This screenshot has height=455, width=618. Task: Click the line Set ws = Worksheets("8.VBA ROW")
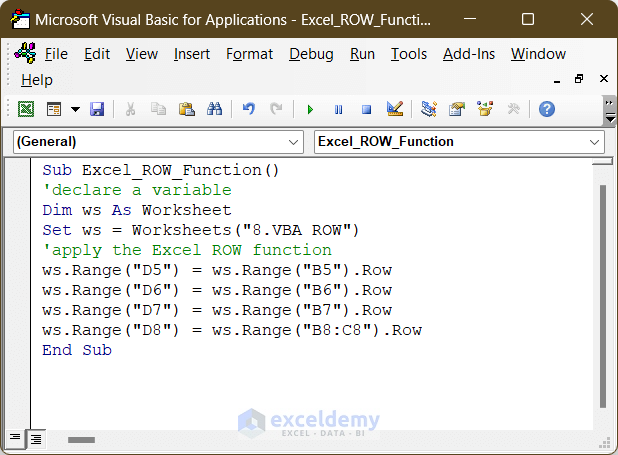point(201,230)
